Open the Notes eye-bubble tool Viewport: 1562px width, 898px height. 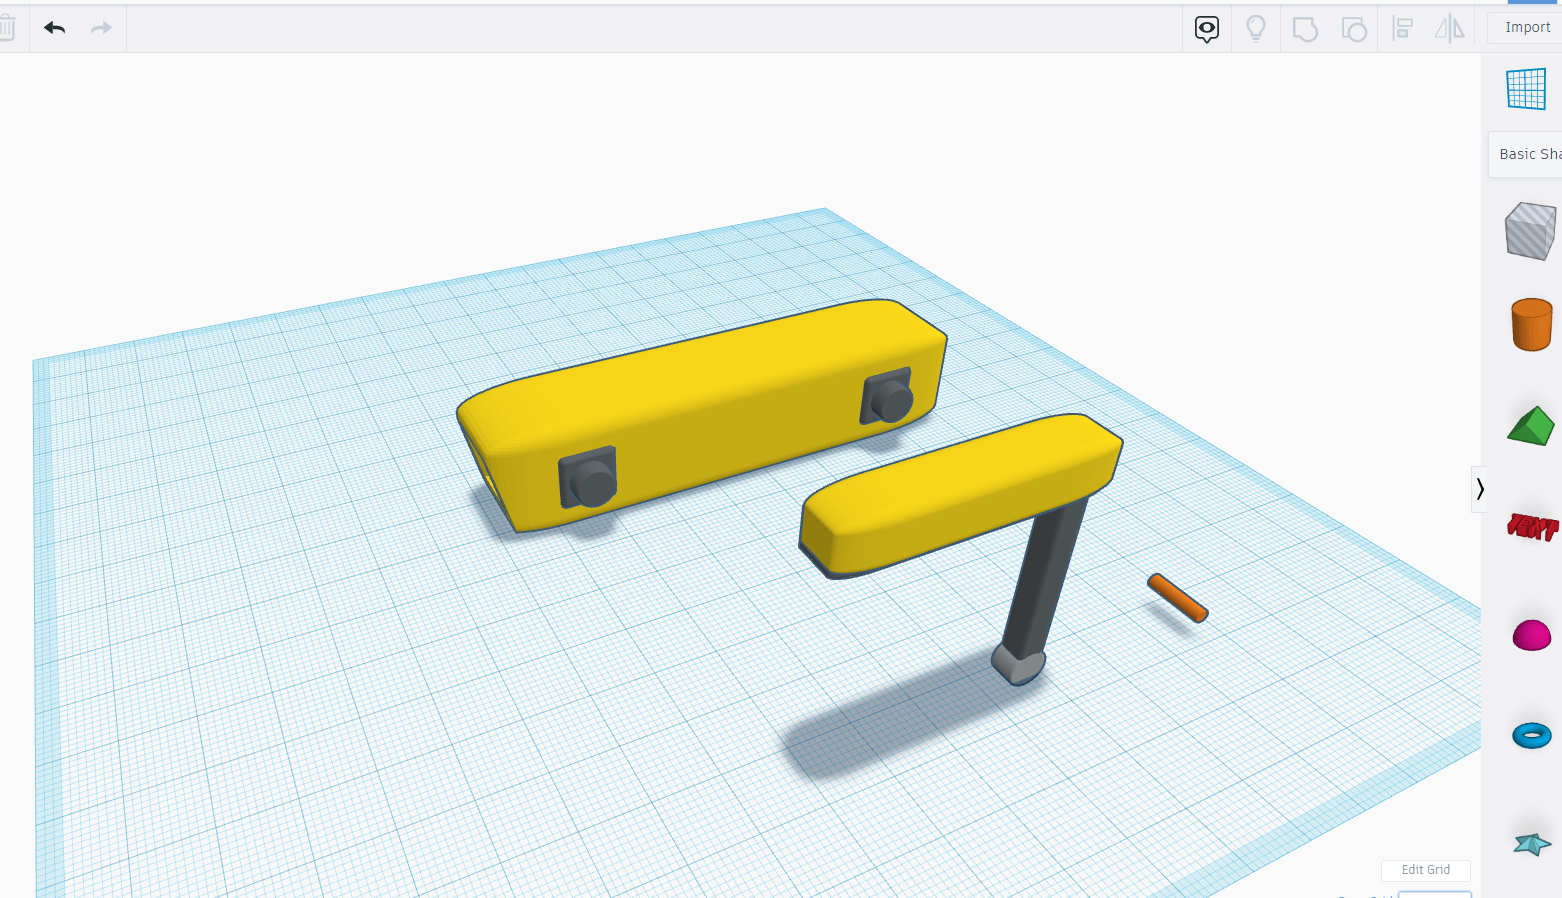[1207, 29]
